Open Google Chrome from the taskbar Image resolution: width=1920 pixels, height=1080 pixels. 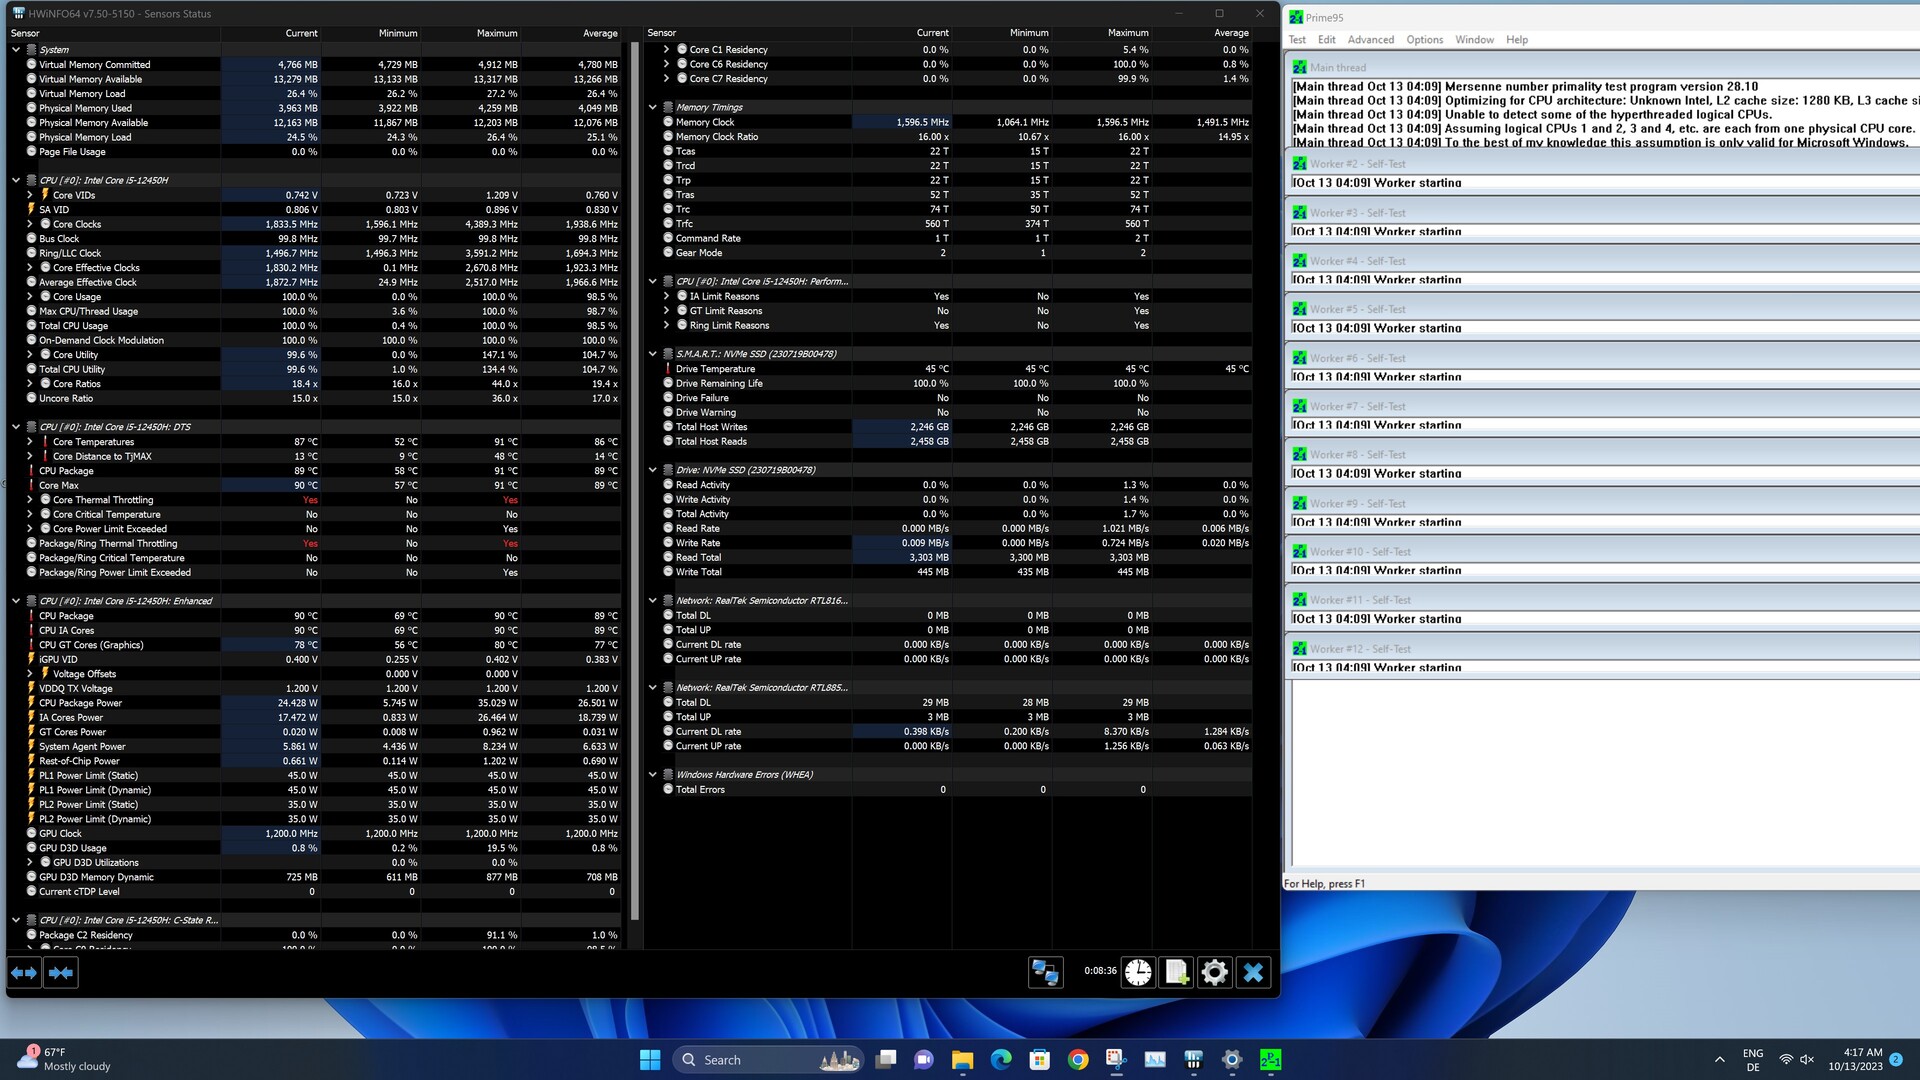pyautogui.click(x=1078, y=1060)
